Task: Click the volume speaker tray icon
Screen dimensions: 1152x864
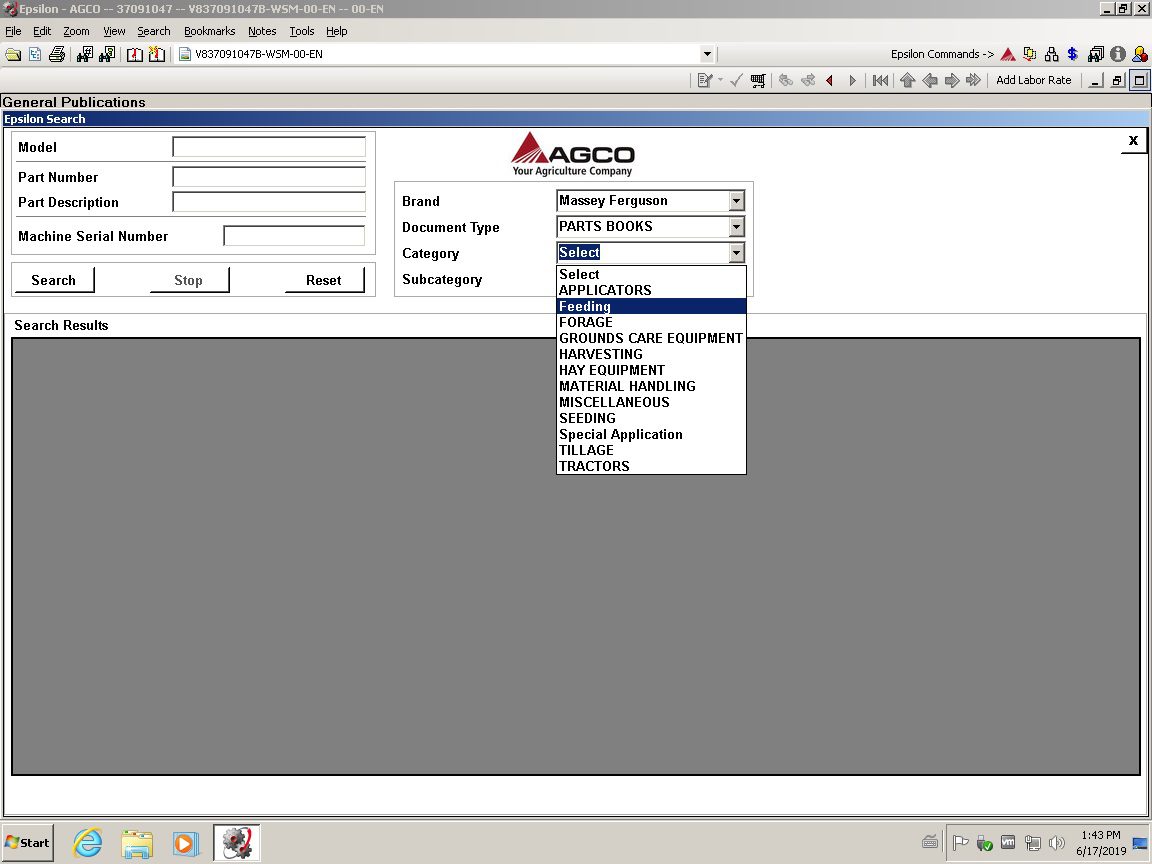Action: pos(1056,843)
